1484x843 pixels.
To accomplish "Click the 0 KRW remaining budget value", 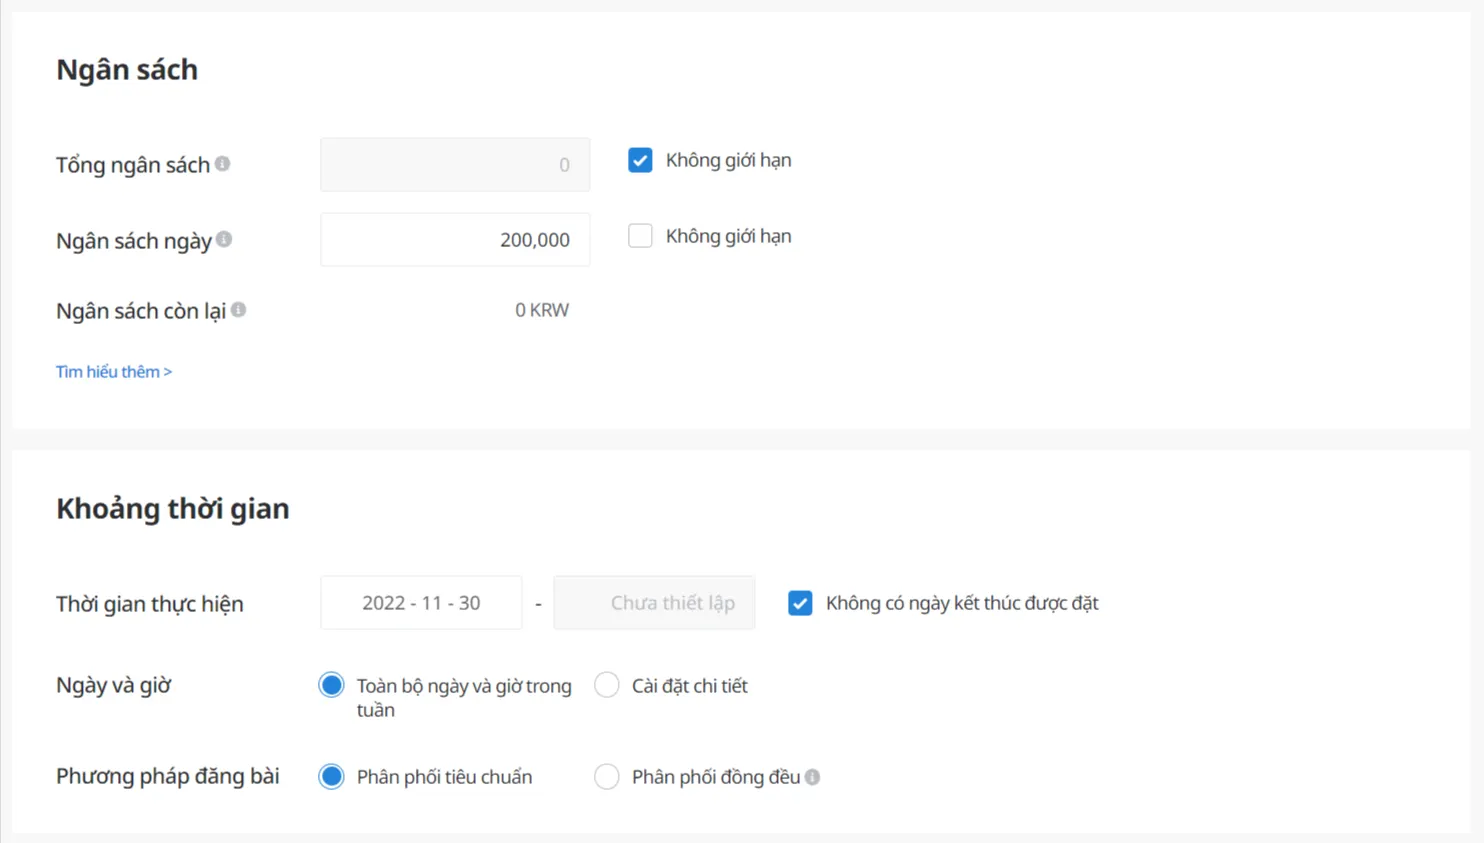I will [x=541, y=310].
